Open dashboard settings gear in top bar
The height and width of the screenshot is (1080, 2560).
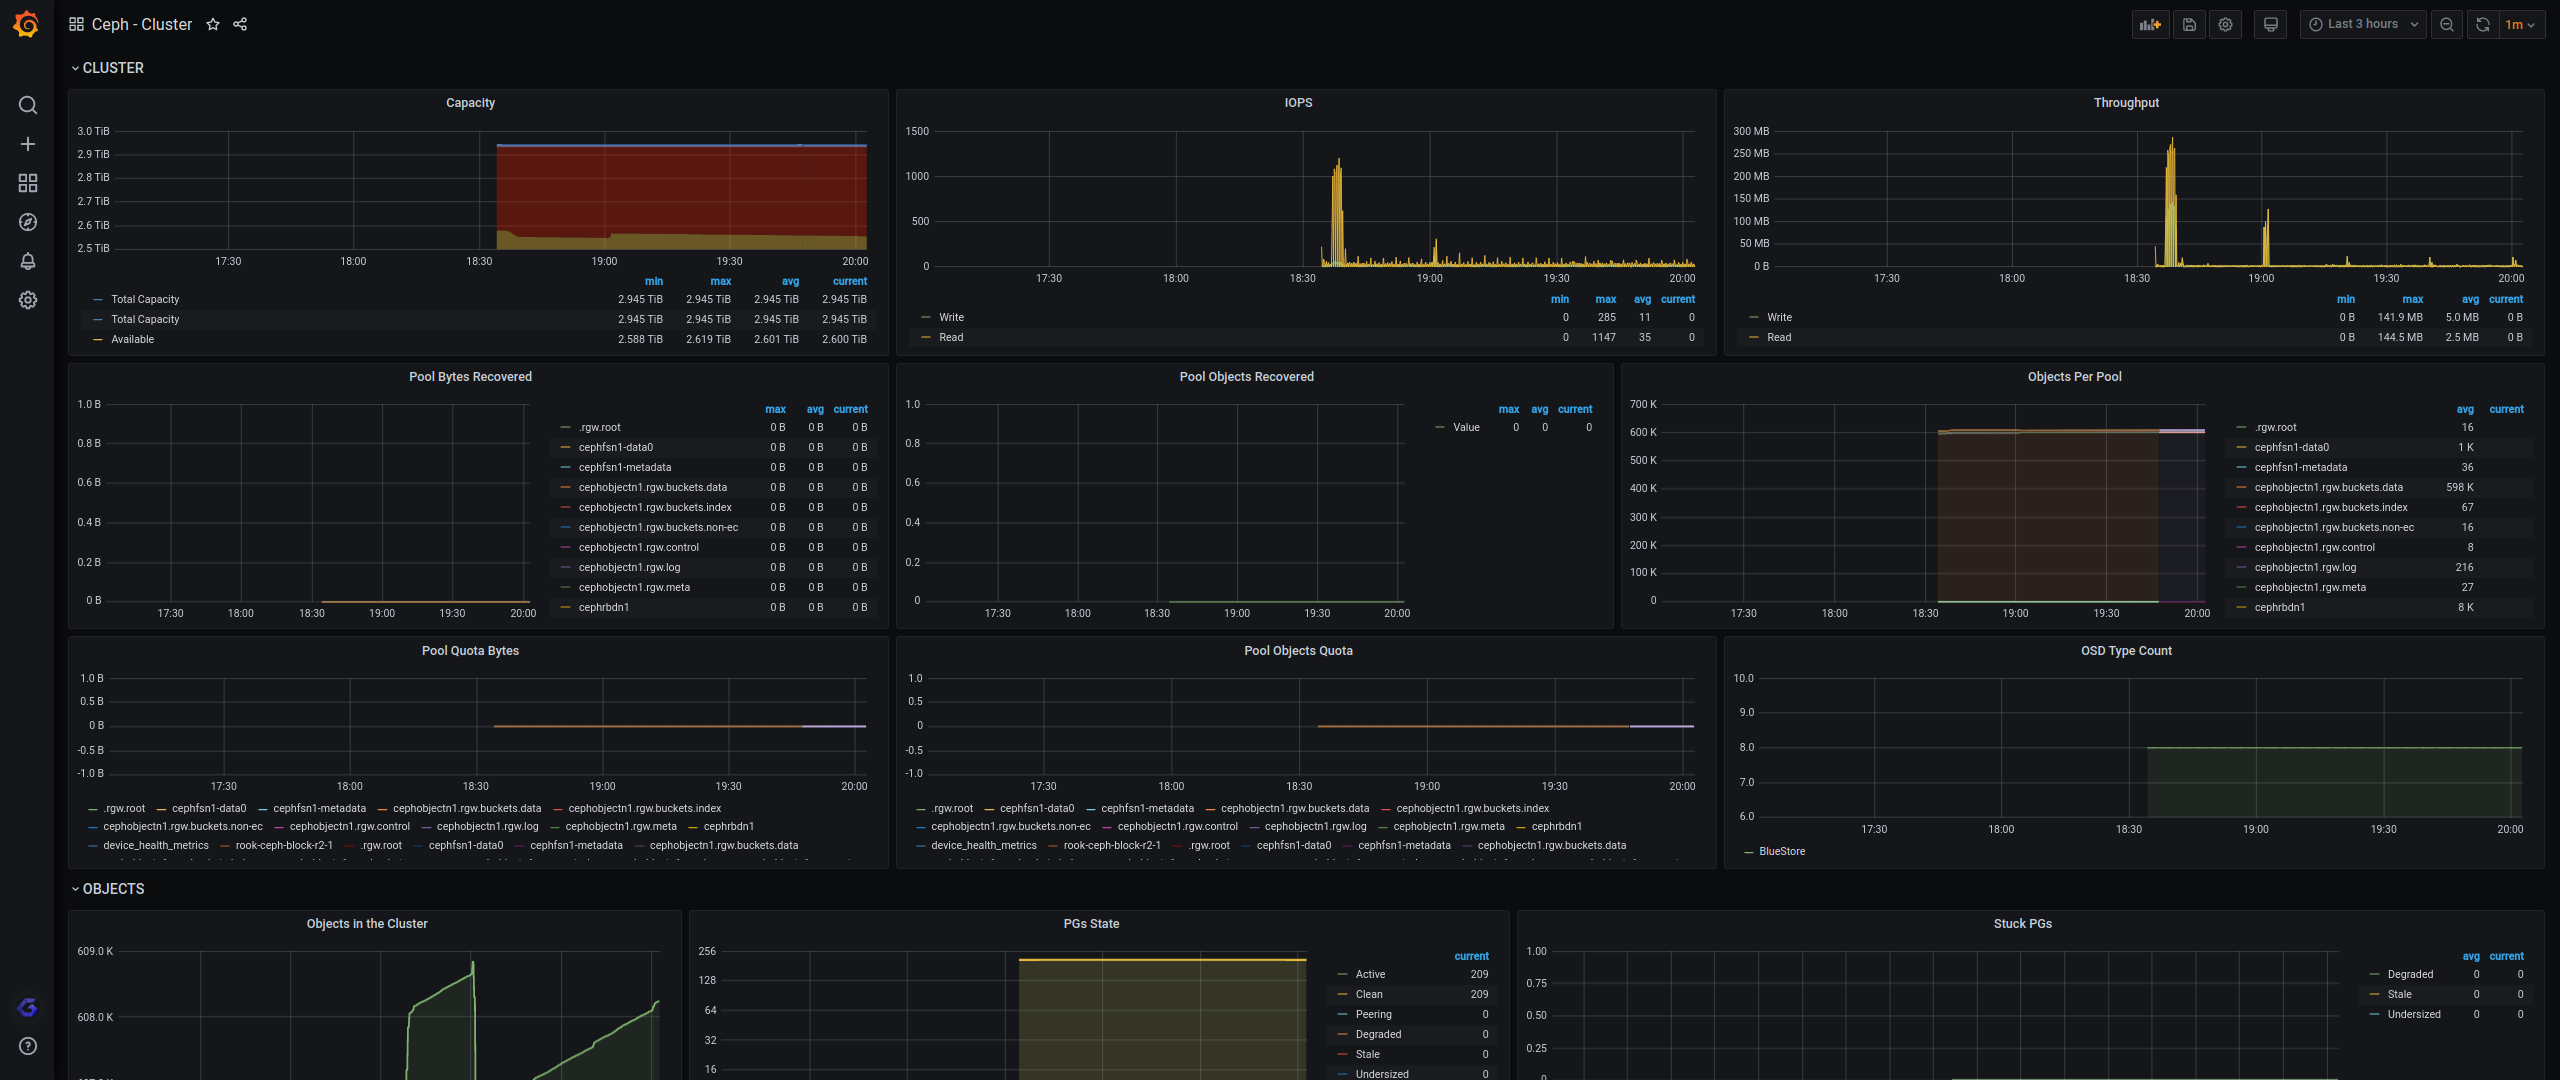(x=2225, y=24)
